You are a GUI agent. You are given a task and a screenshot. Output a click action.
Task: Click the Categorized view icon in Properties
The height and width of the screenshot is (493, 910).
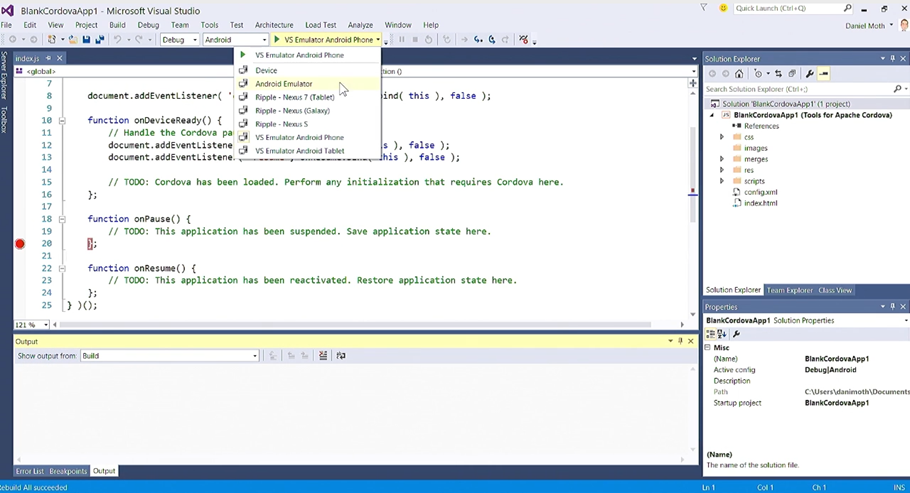(710, 334)
